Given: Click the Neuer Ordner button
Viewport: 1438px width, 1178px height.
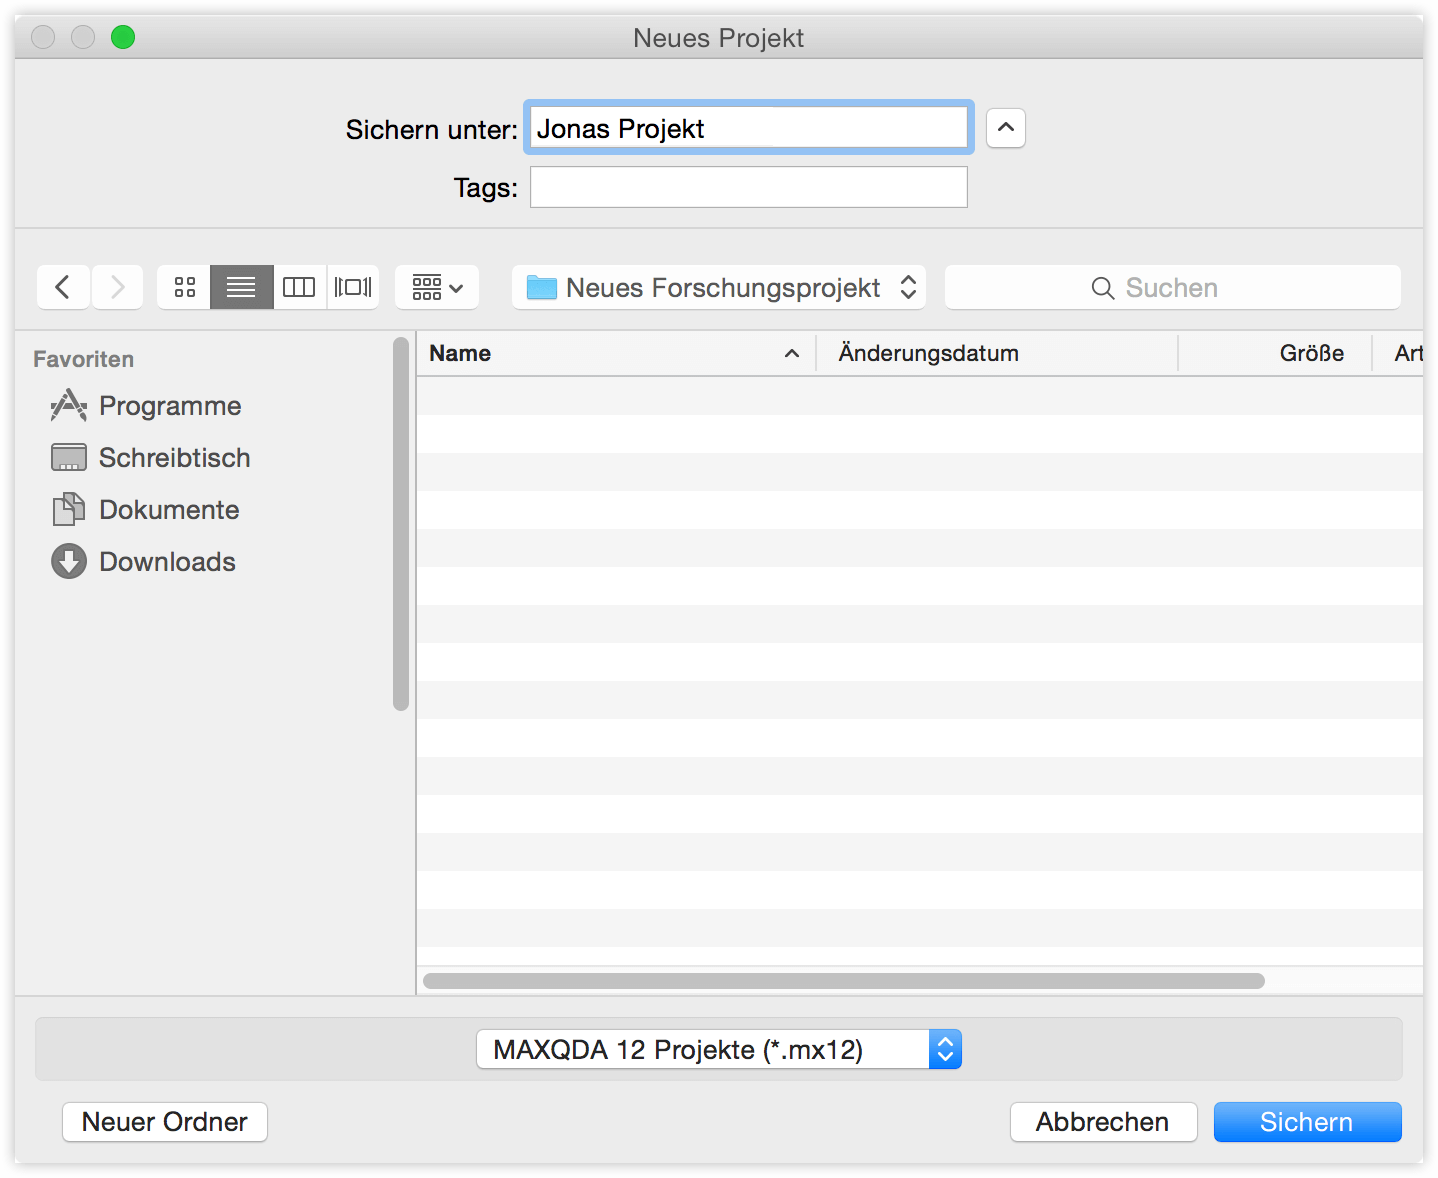Looking at the screenshot, I should point(165,1122).
